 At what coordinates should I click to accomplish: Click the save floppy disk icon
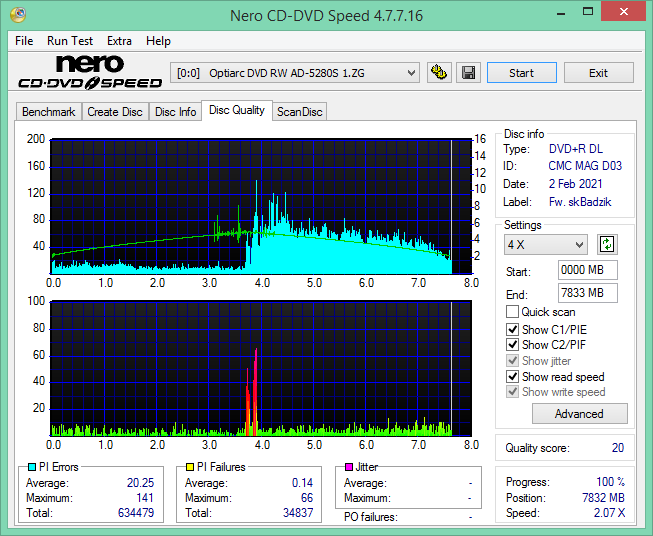click(x=469, y=73)
